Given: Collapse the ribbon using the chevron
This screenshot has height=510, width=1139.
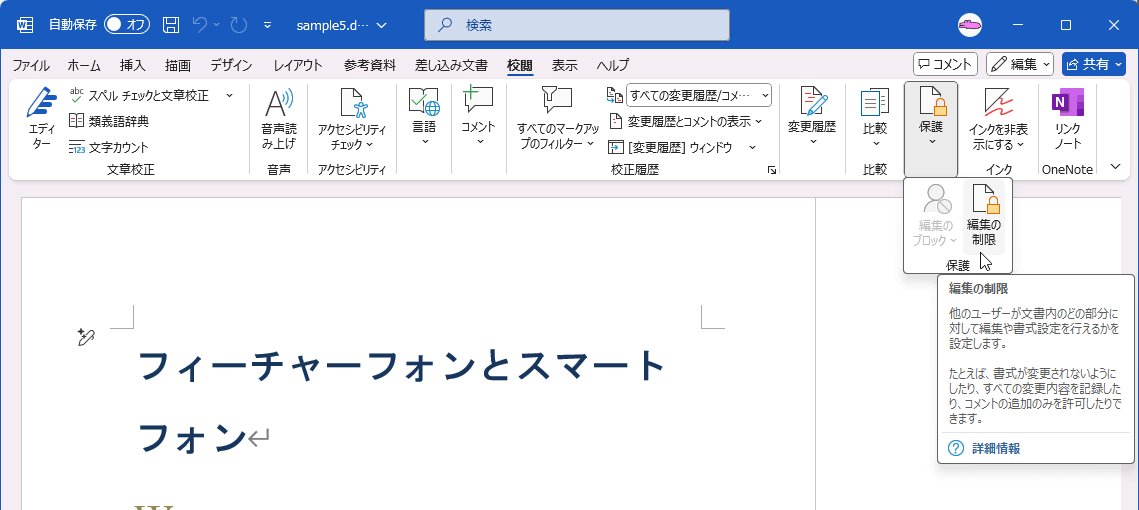Looking at the screenshot, I should 1116,167.
